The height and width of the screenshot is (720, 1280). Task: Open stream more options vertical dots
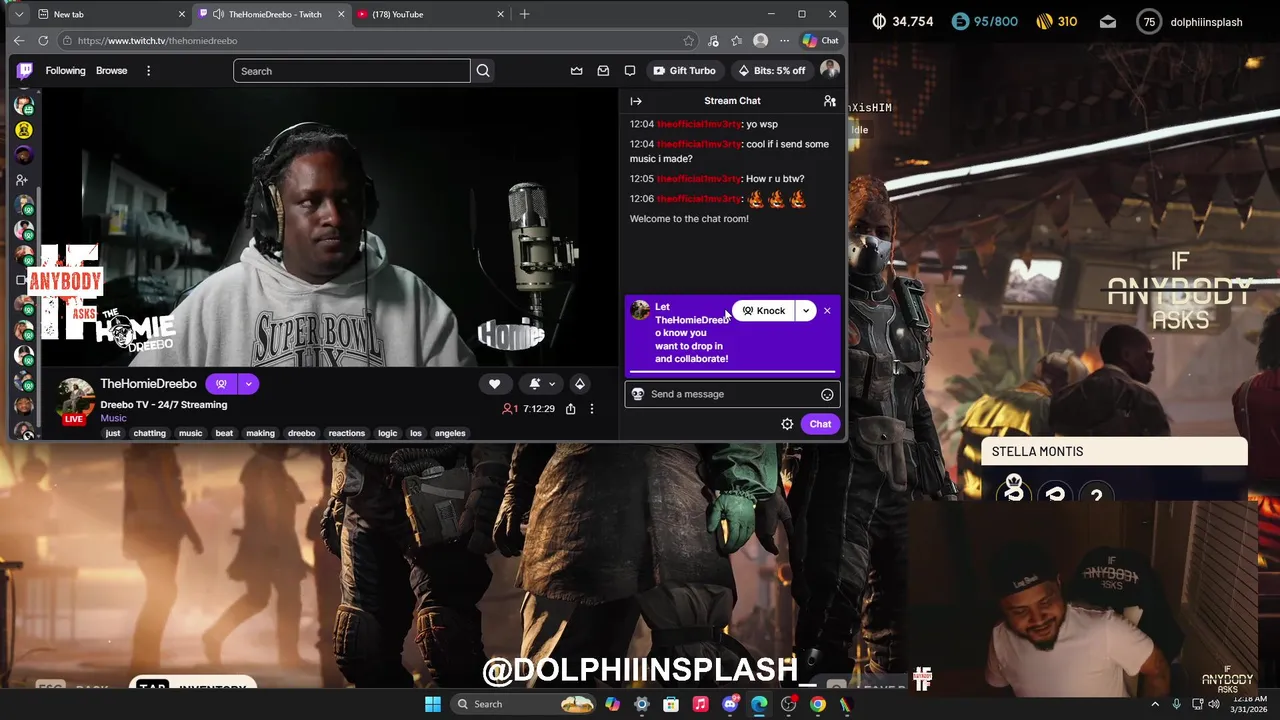591,409
